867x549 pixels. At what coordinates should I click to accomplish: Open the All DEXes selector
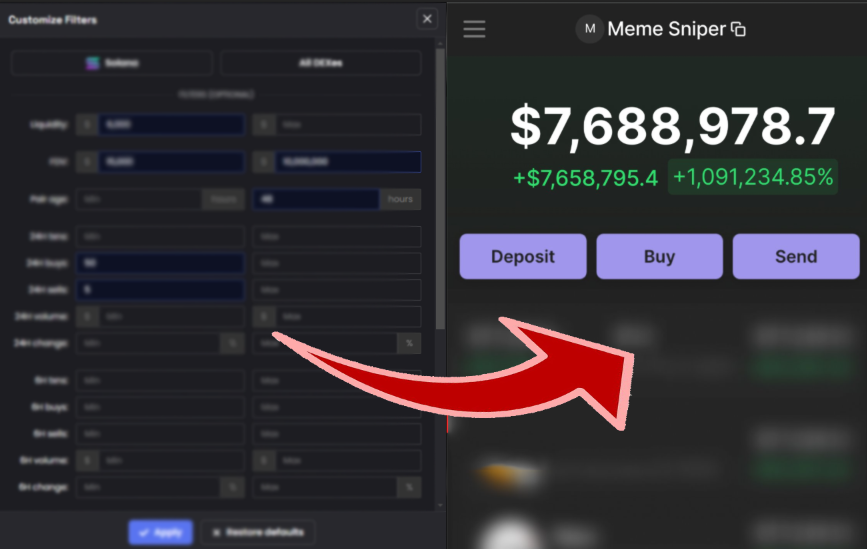321,63
